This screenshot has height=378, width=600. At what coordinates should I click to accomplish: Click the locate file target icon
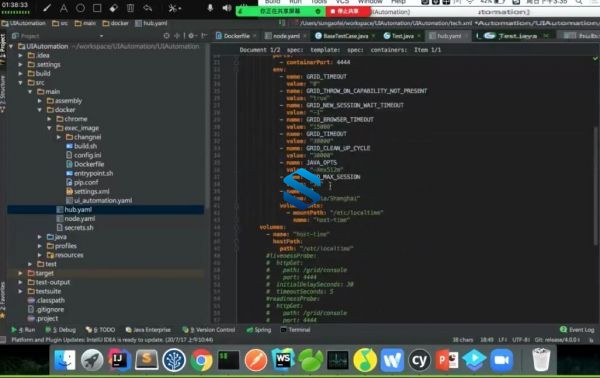(166, 36)
